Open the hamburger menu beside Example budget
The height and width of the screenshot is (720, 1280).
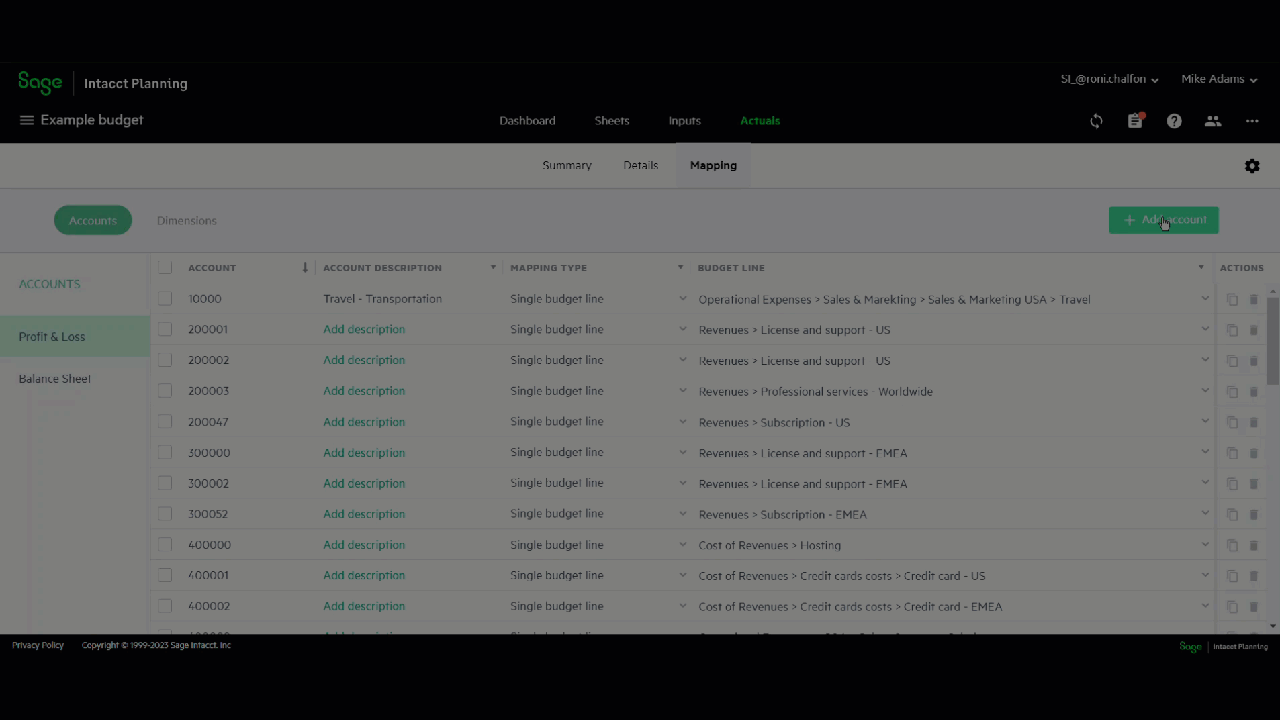(27, 120)
